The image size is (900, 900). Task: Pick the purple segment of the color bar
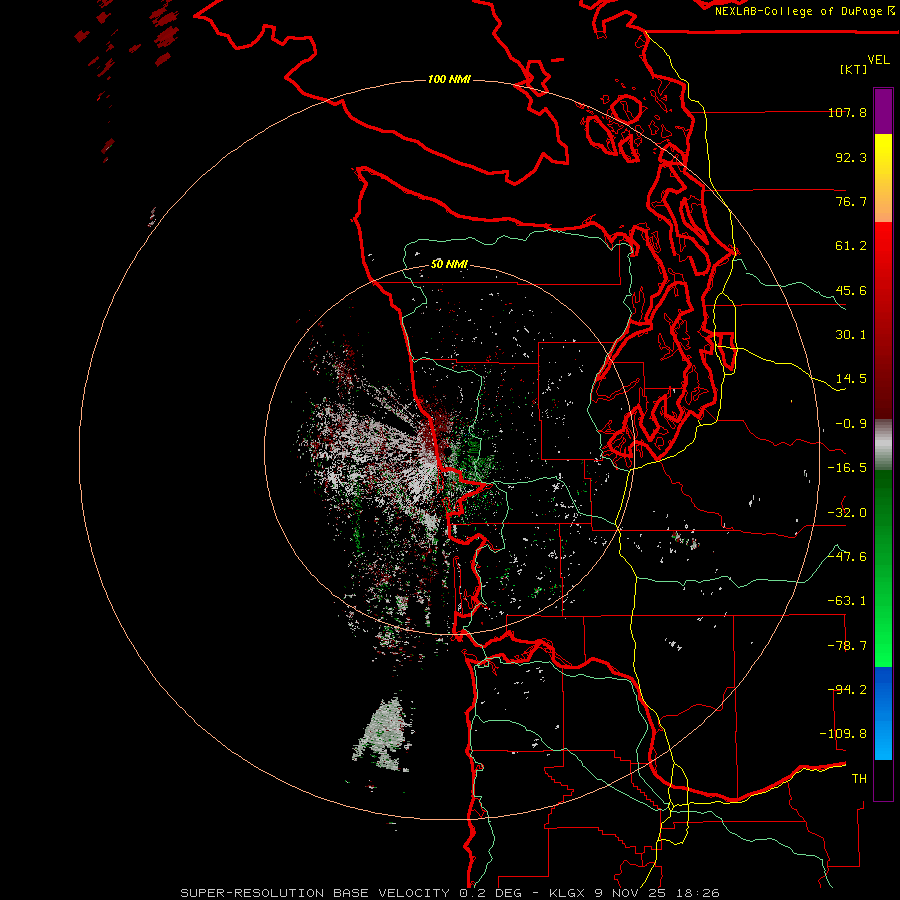pyautogui.click(x=883, y=111)
